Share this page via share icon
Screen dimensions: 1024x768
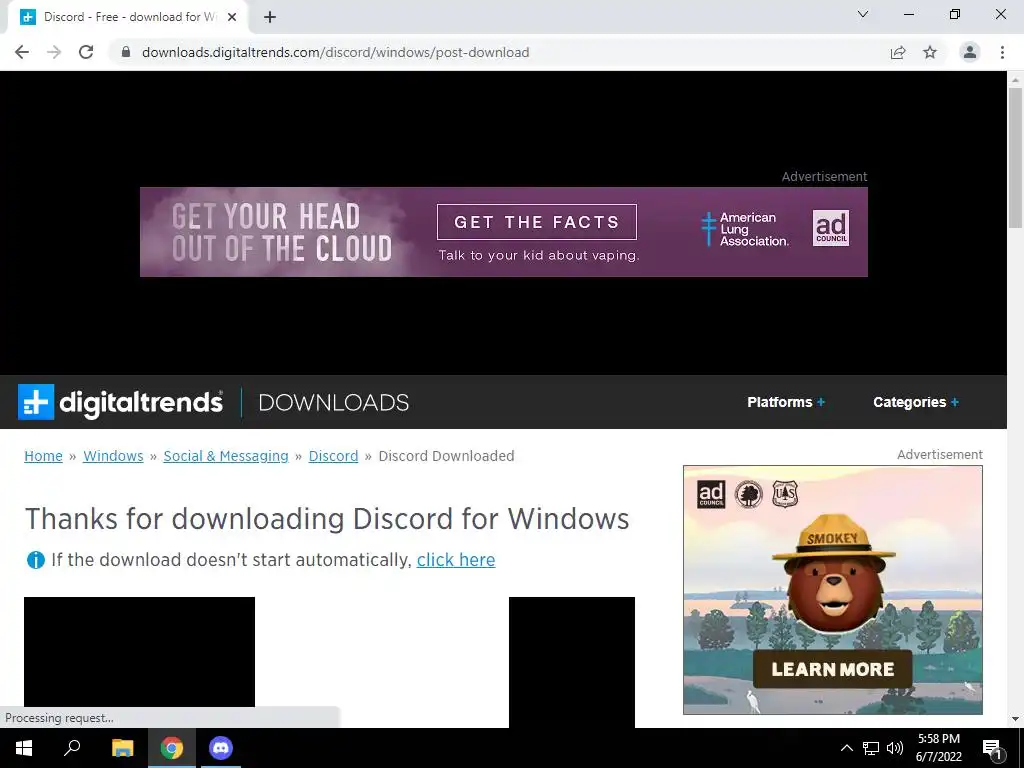pos(898,52)
